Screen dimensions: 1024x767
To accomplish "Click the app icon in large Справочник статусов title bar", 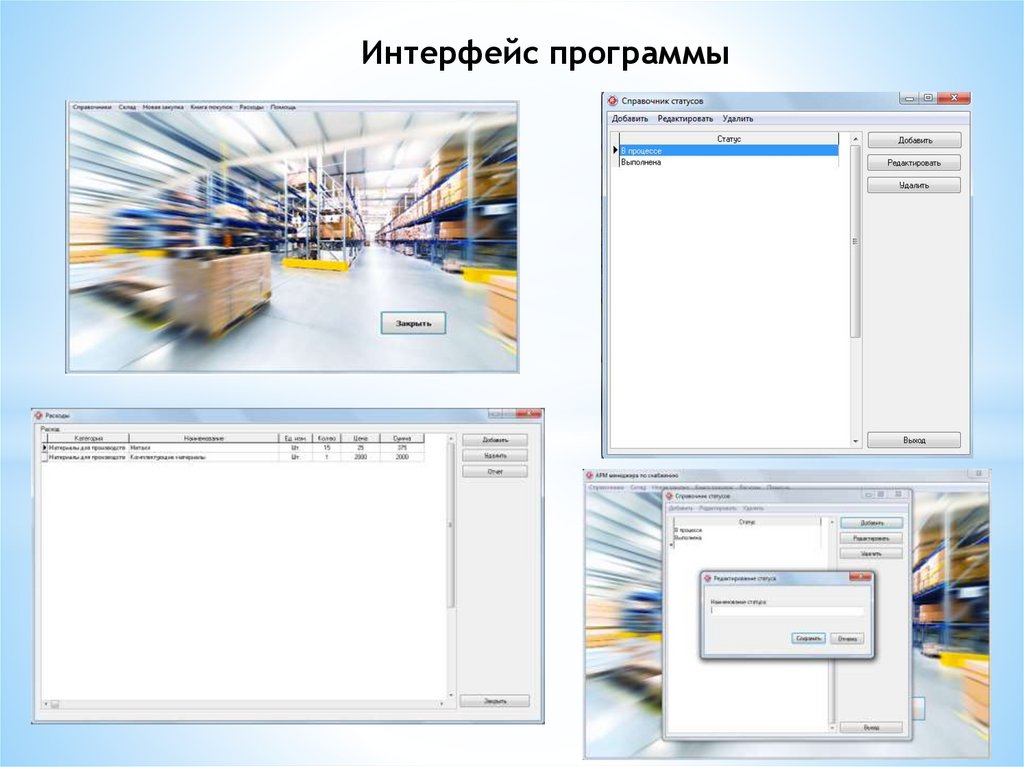I will click(613, 101).
